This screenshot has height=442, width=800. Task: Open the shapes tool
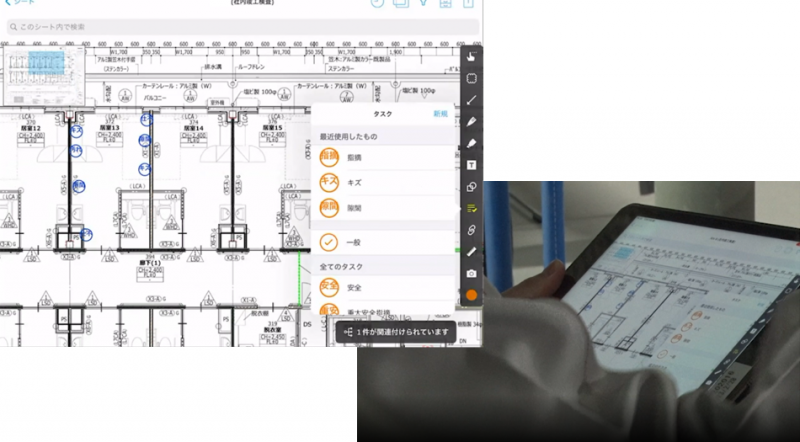pos(471,187)
